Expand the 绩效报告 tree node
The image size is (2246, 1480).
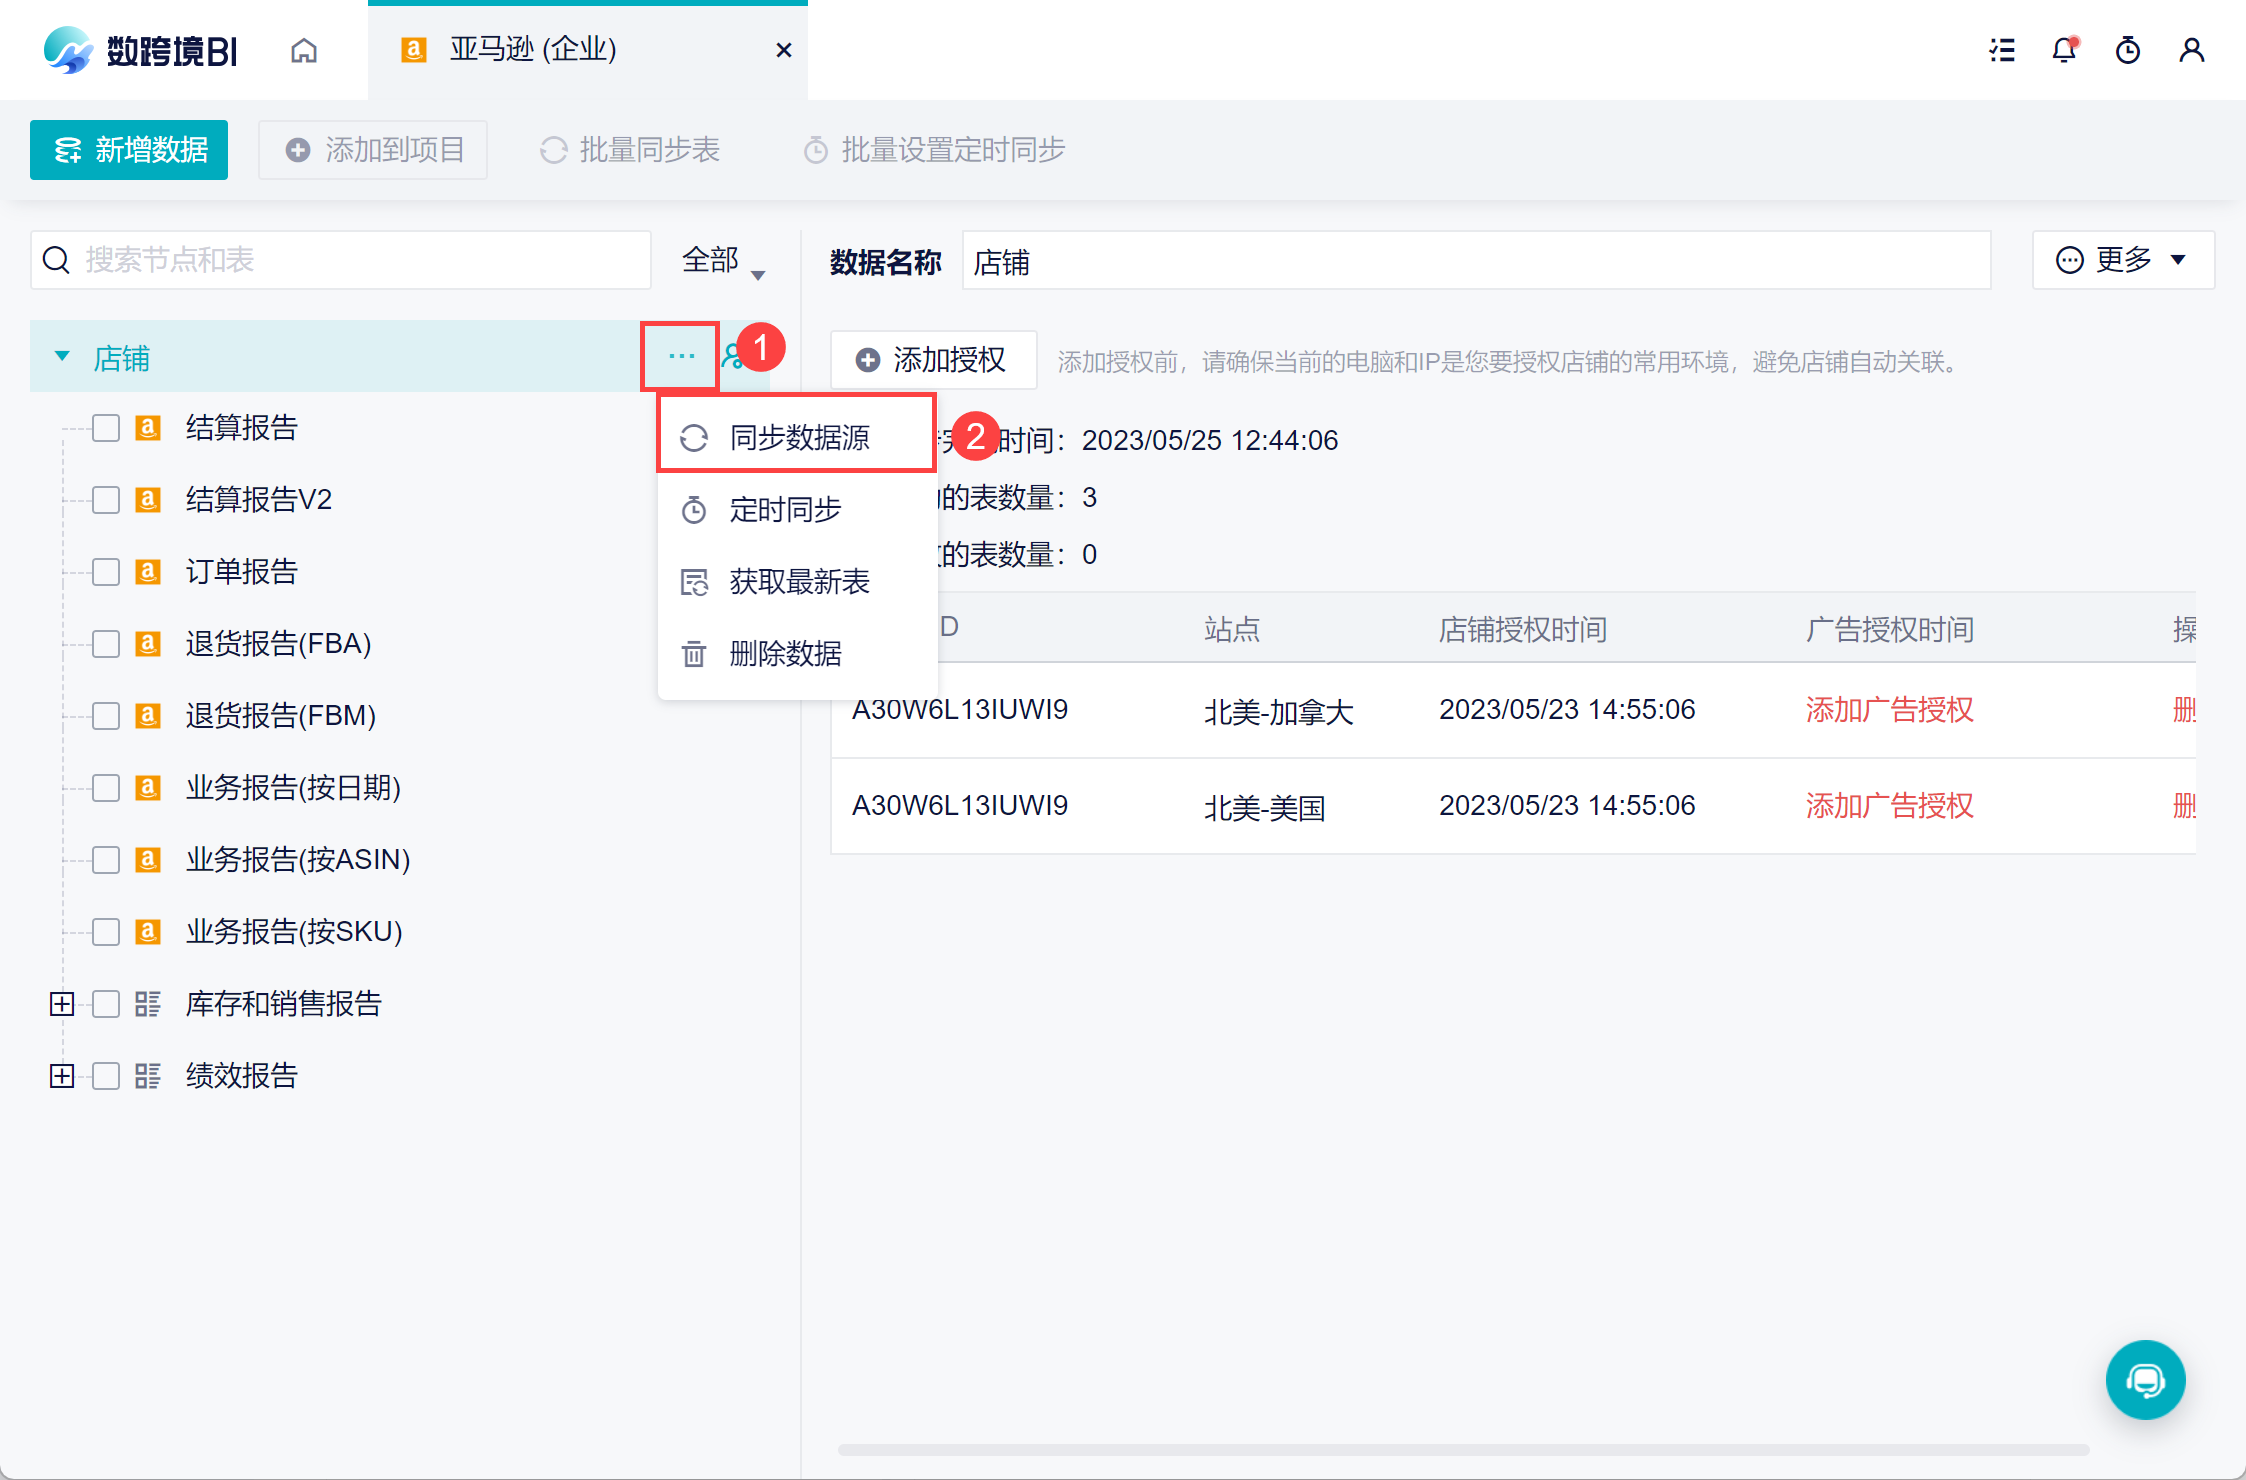pos(62,1075)
